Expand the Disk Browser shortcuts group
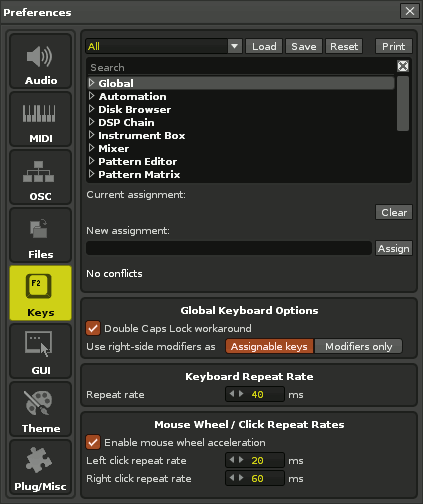423x504 pixels. pos(92,109)
